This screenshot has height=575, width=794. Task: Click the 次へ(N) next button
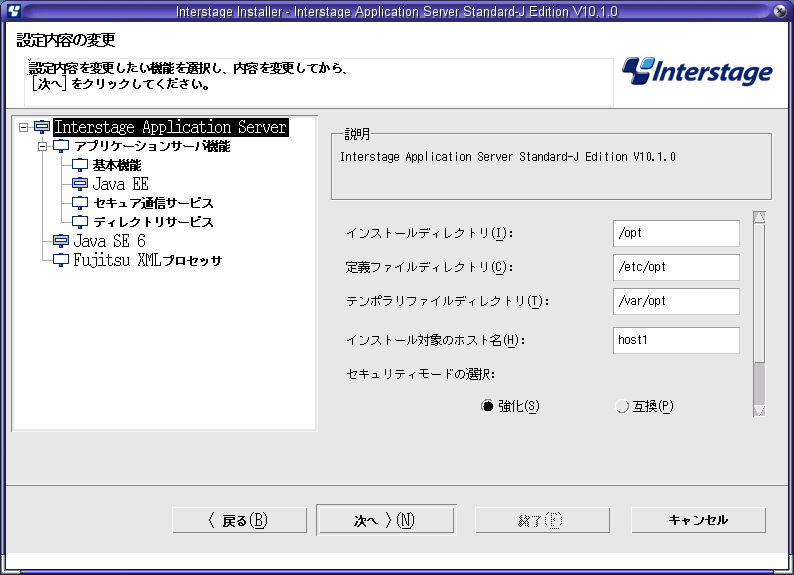coord(386,520)
